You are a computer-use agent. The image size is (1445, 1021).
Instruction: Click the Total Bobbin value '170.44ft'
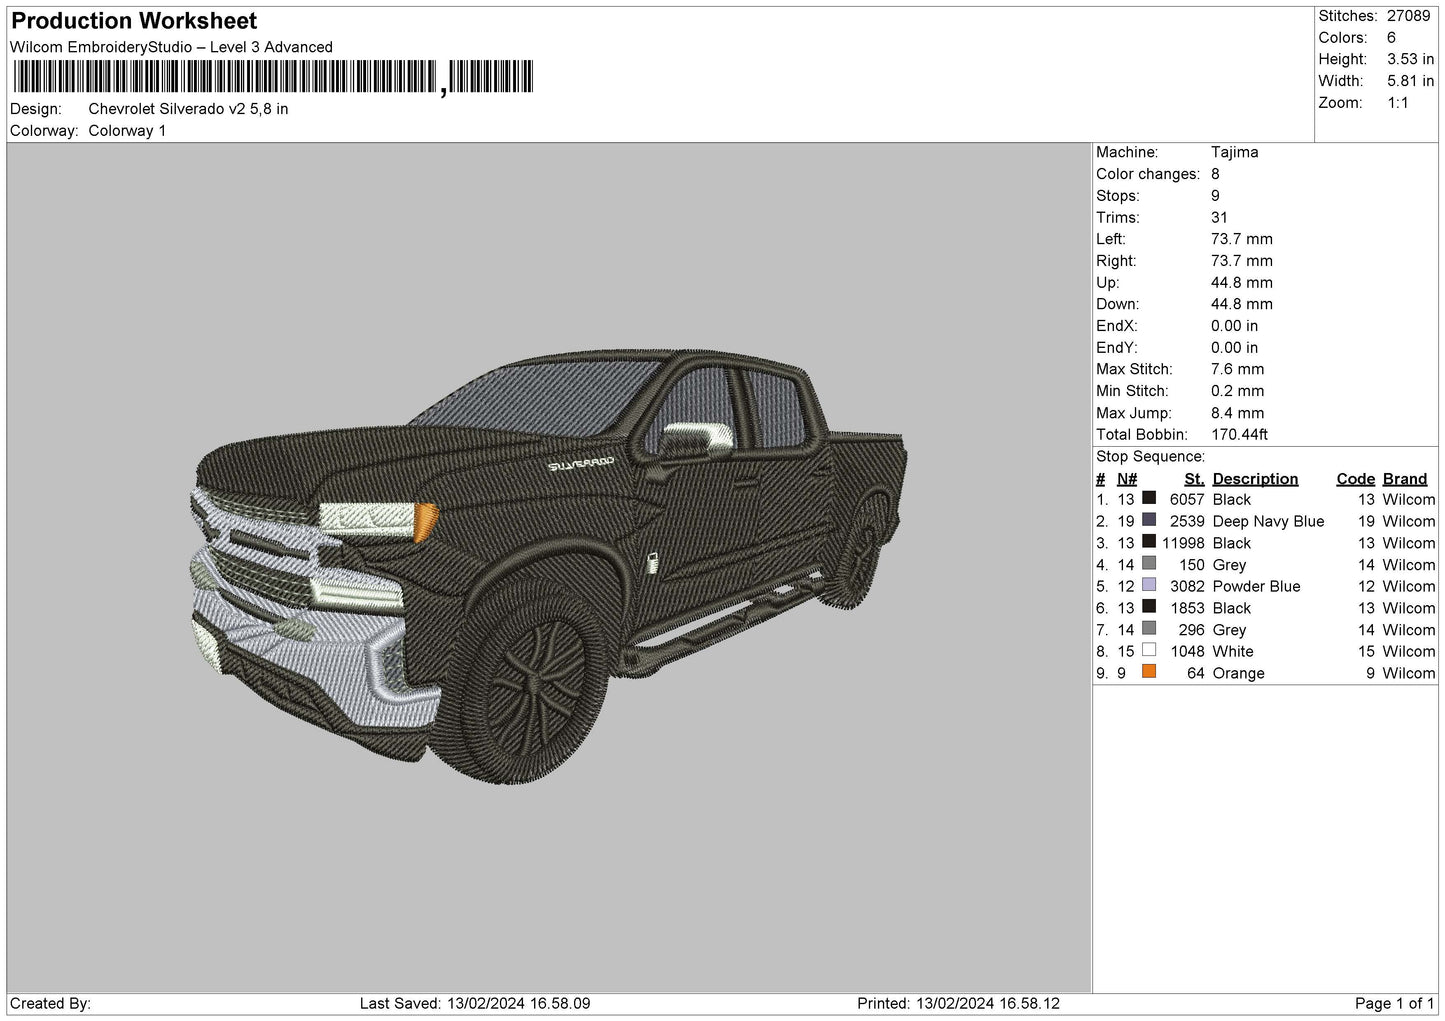pos(1239,435)
